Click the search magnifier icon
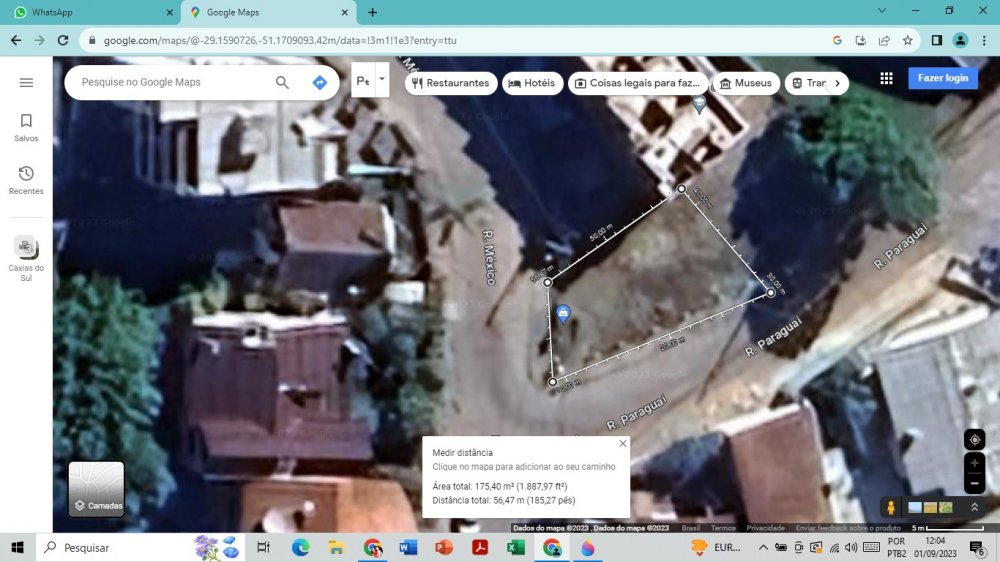Screen dimensions: 1000x562 (x=282, y=83)
